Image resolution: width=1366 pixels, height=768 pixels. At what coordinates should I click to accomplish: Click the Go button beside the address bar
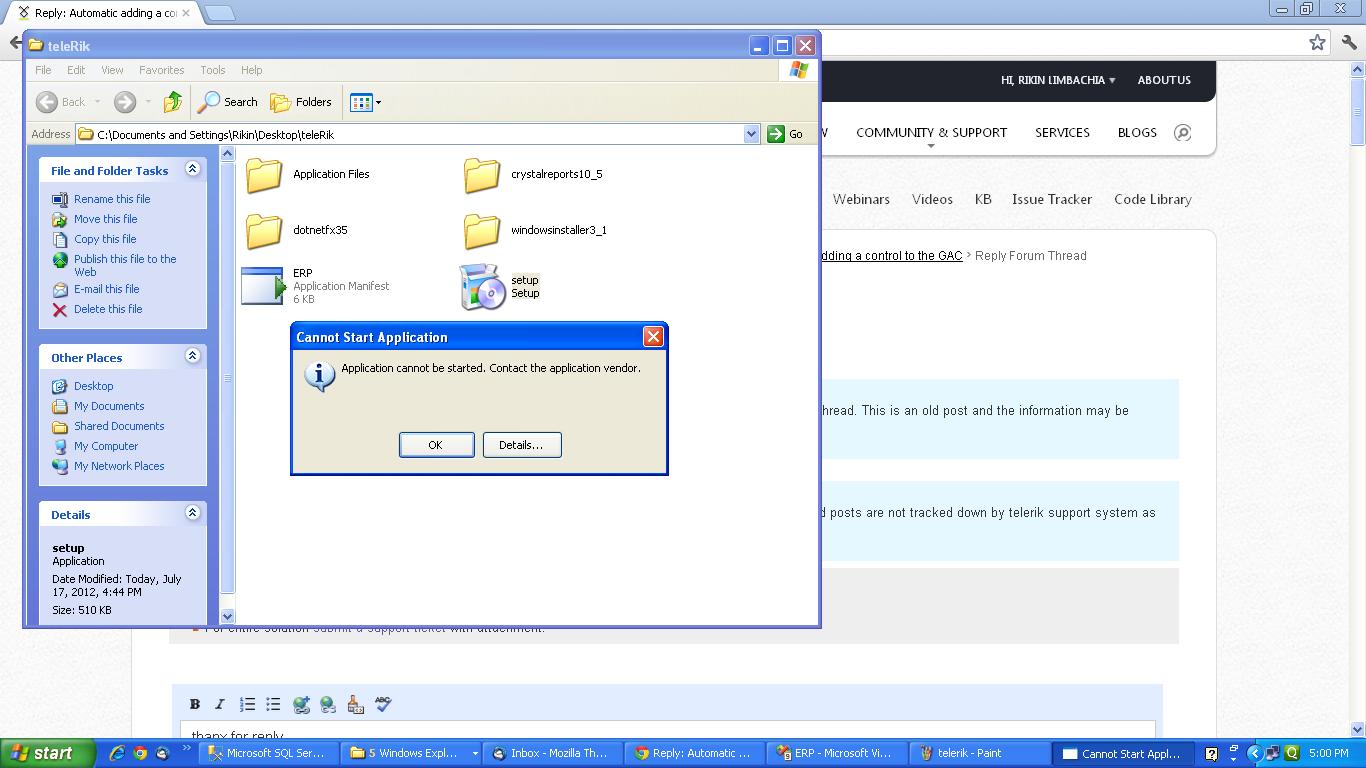click(x=785, y=134)
